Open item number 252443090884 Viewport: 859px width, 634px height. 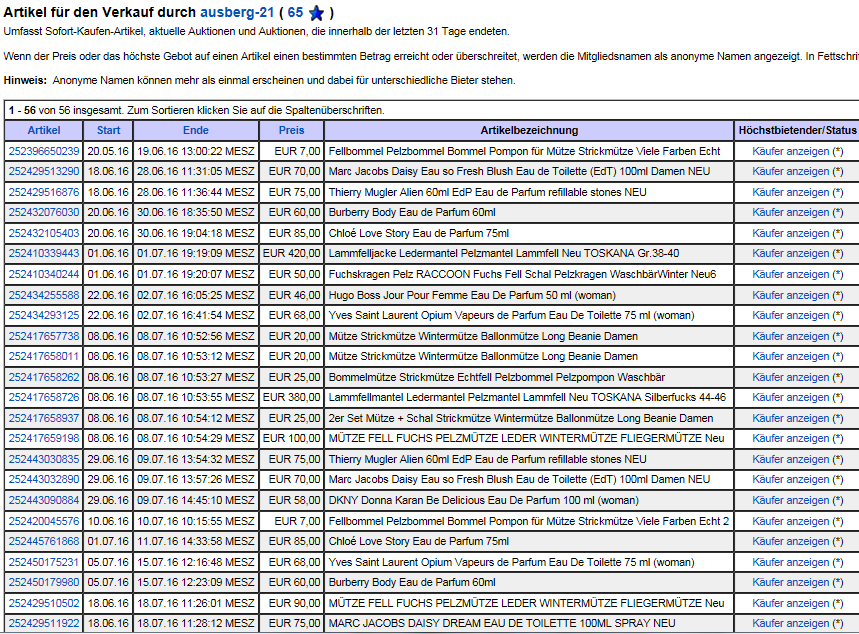[44, 501]
